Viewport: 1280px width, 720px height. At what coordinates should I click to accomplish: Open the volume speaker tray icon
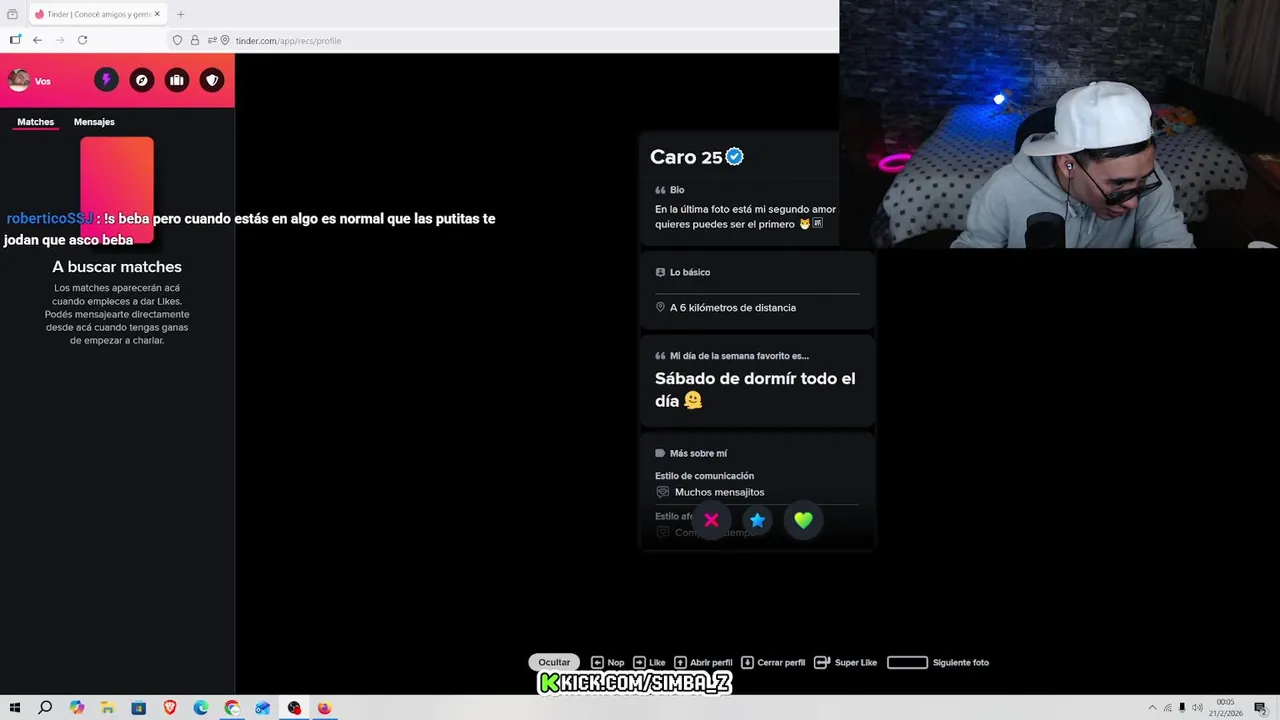(1197, 708)
